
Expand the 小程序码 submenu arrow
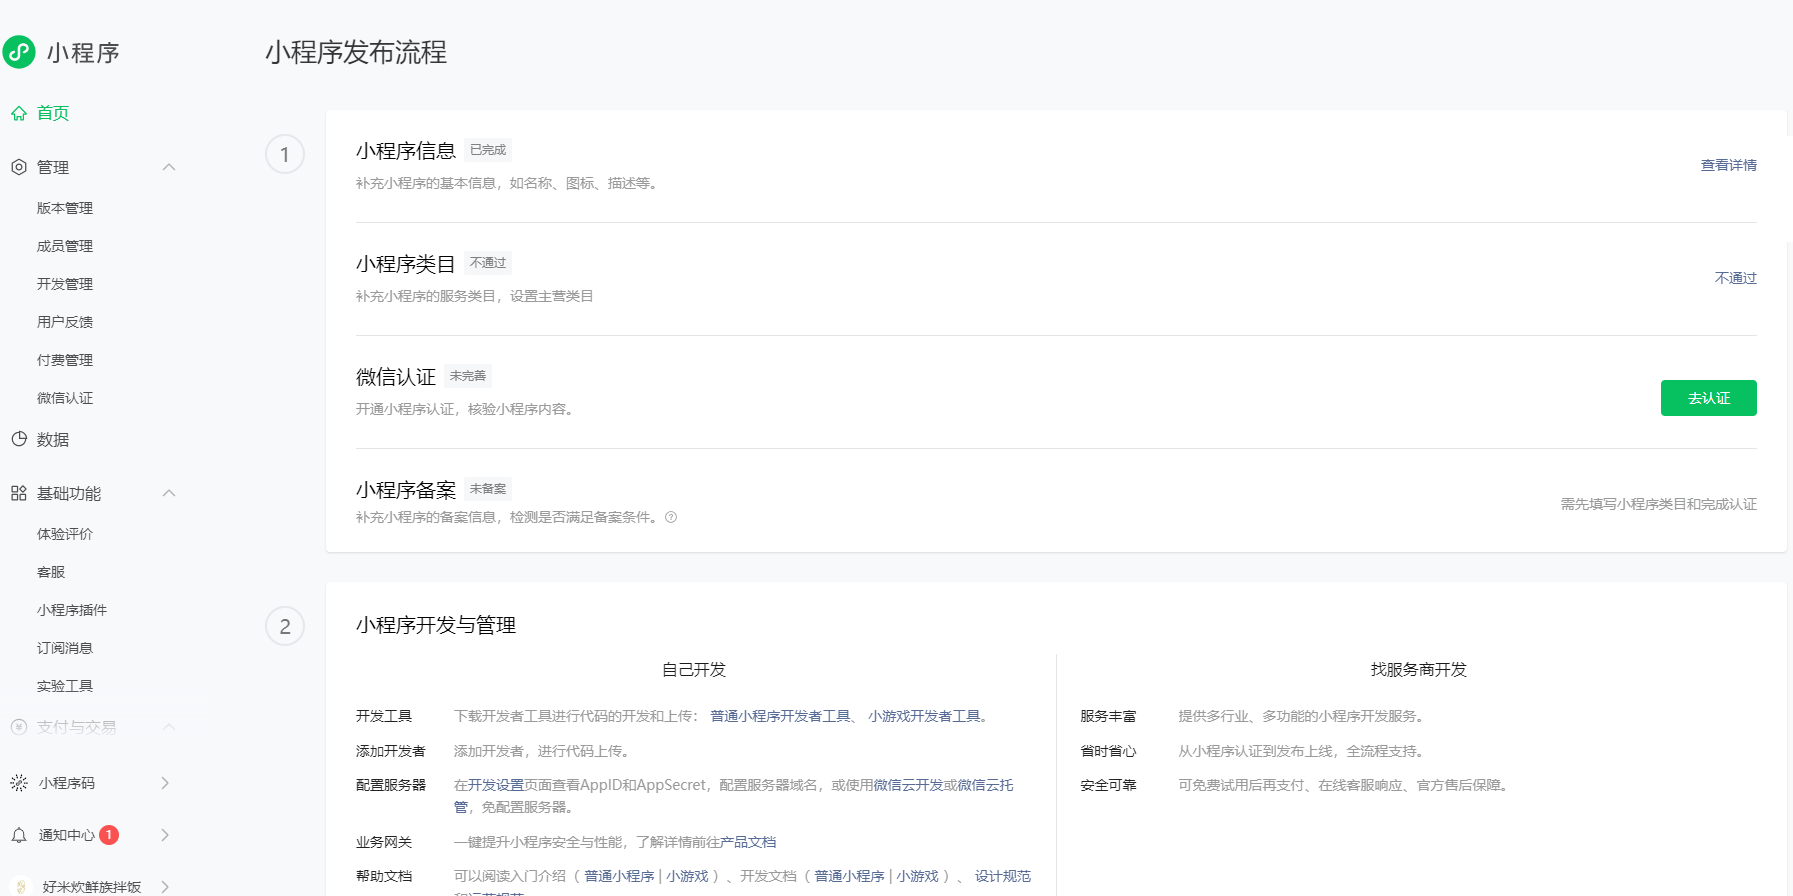(165, 783)
